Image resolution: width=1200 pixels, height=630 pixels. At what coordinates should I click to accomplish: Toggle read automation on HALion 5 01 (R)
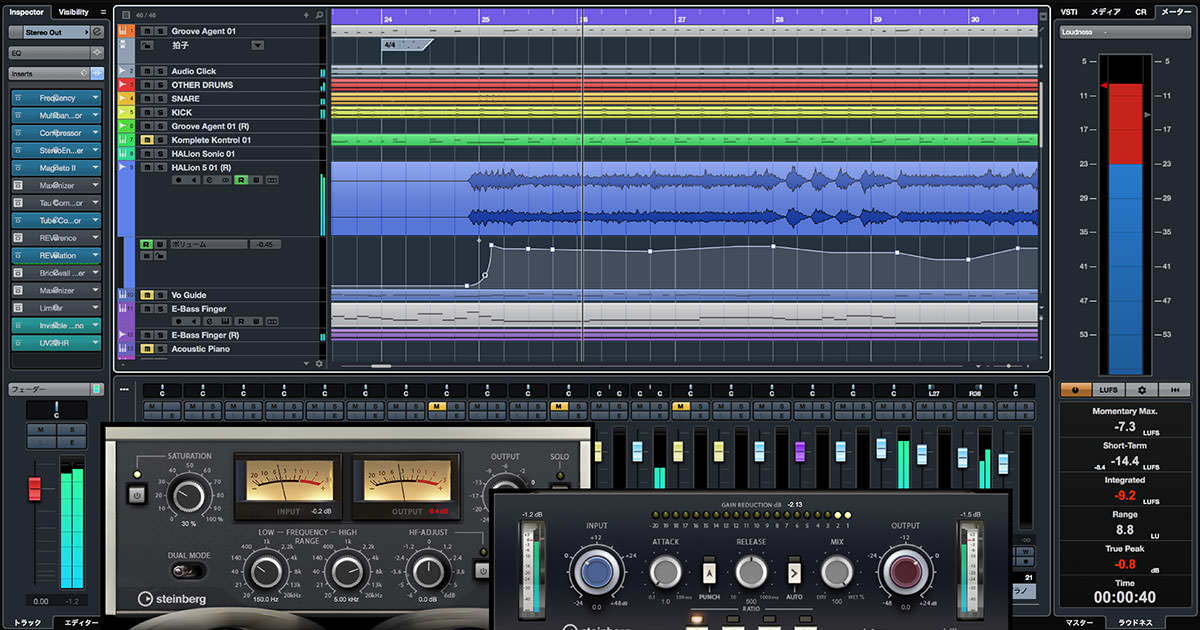point(241,181)
